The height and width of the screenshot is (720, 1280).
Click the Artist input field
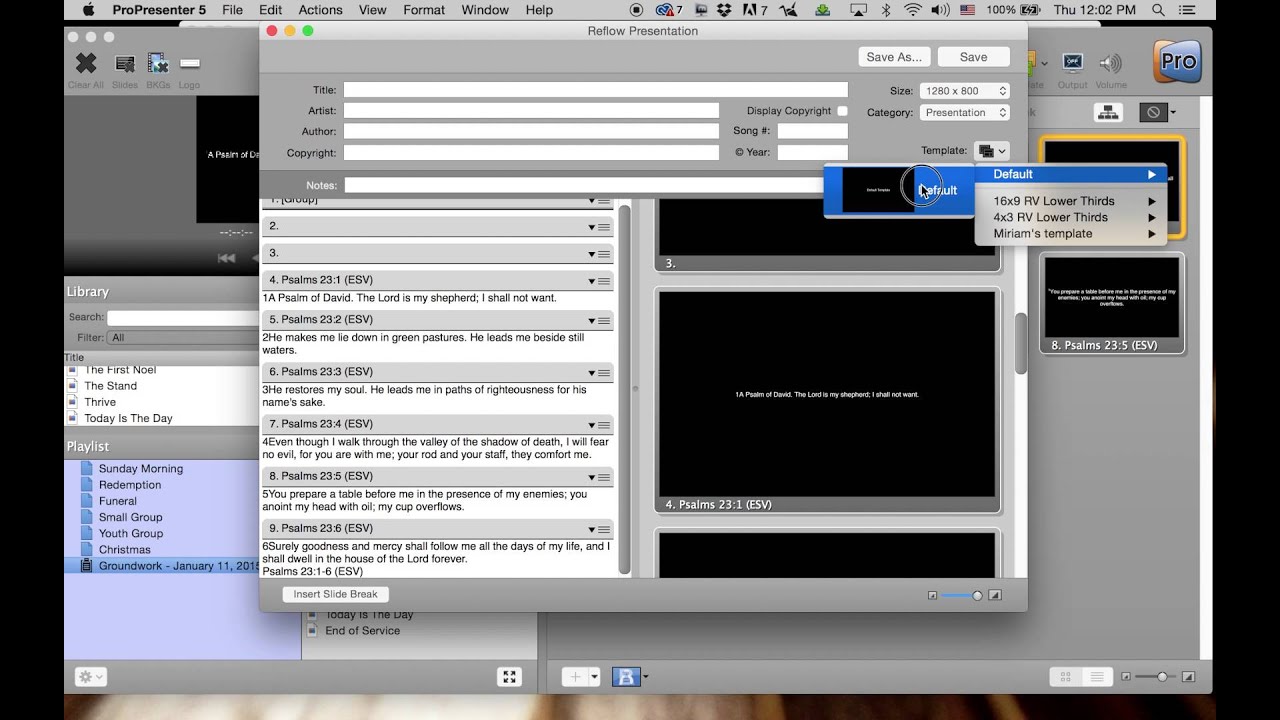[x=531, y=111]
